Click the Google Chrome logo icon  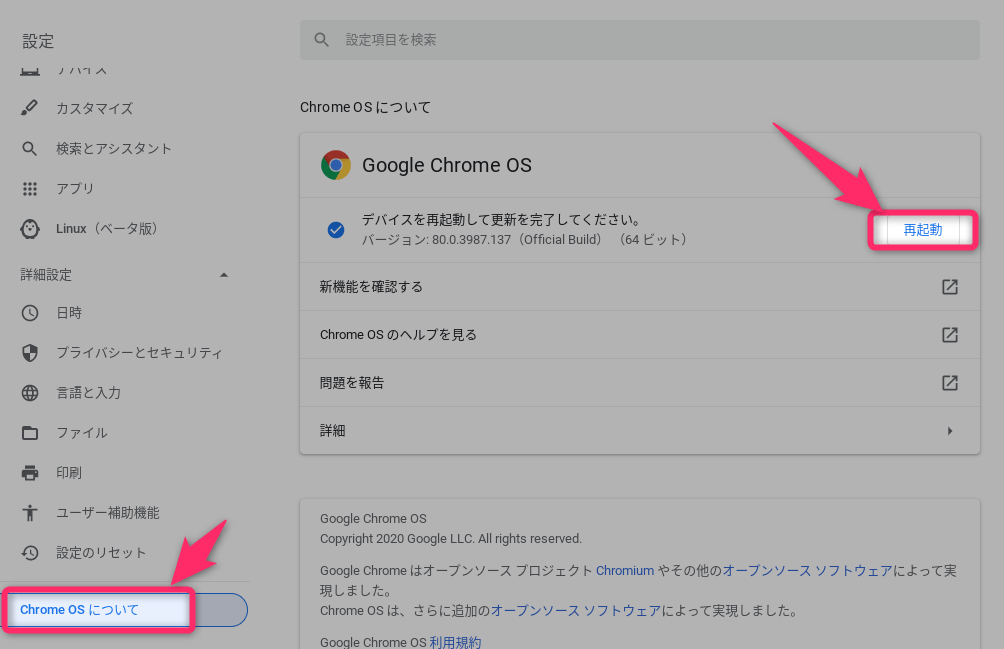[336, 165]
